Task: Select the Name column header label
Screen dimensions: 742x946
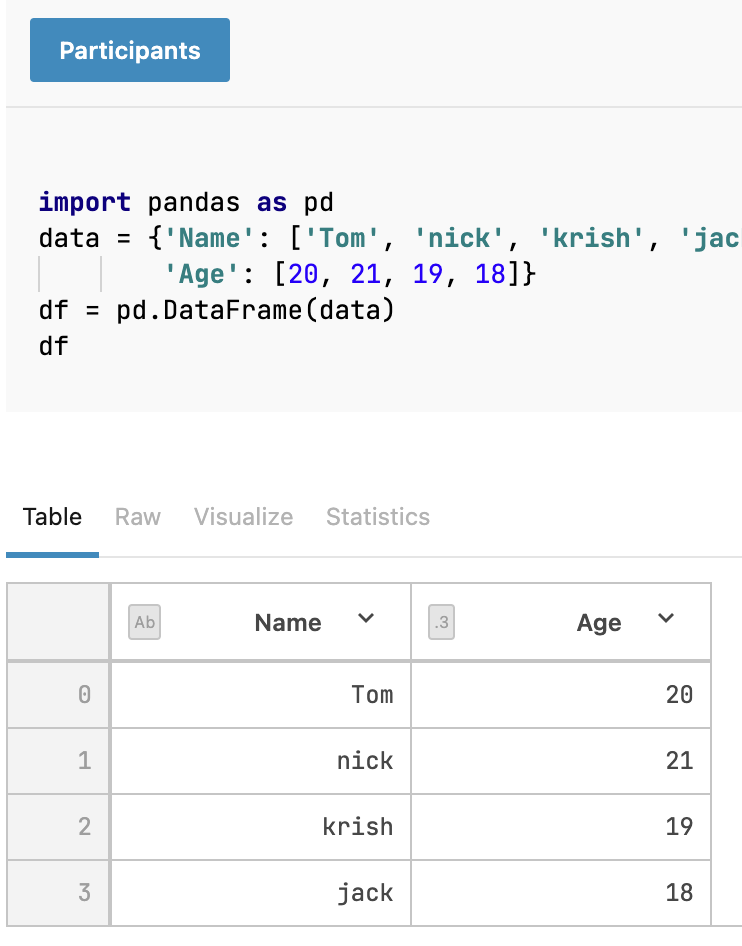Action: [x=288, y=623]
